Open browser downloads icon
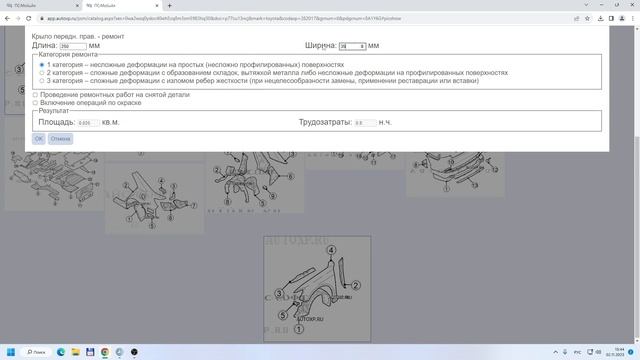Image resolution: width=640 pixels, height=360 pixels. (x=600, y=18)
